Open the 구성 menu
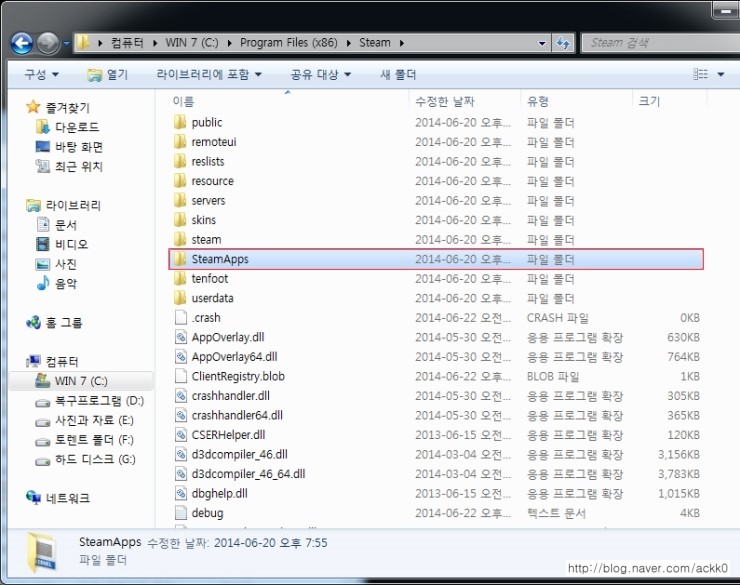 click(x=42, y=75)
